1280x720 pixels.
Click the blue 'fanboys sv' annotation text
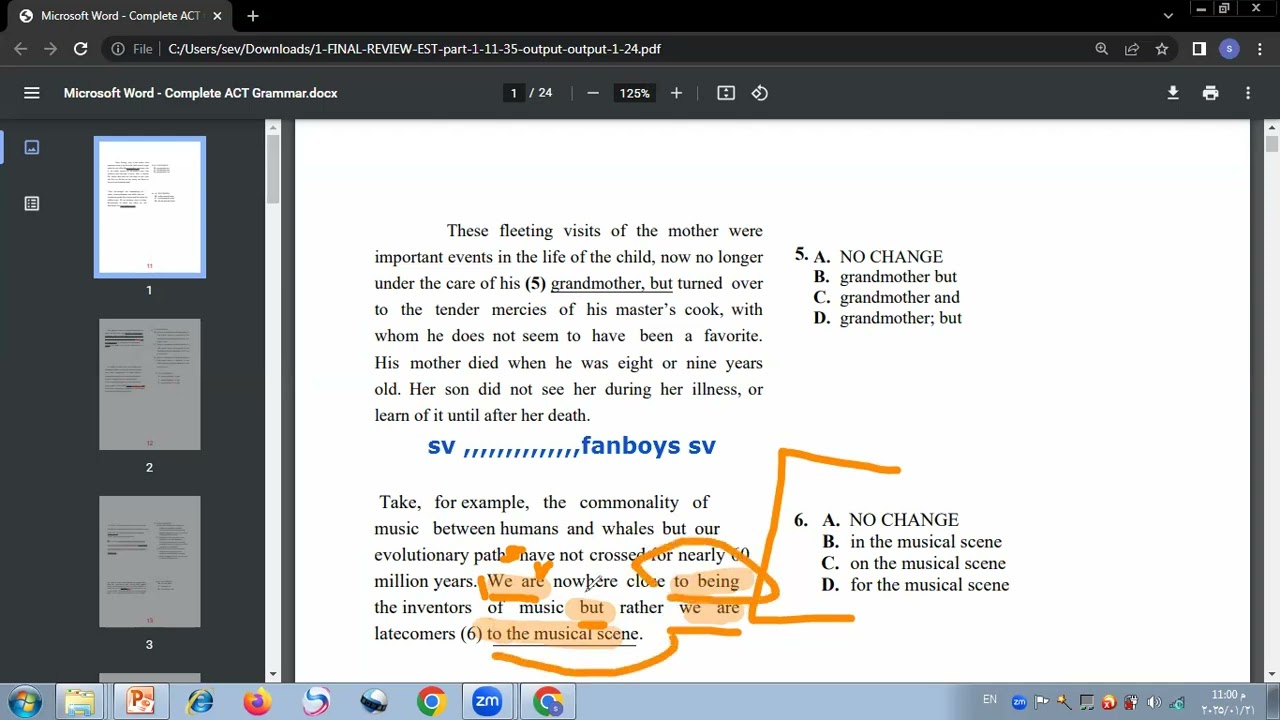pos(648,446)
